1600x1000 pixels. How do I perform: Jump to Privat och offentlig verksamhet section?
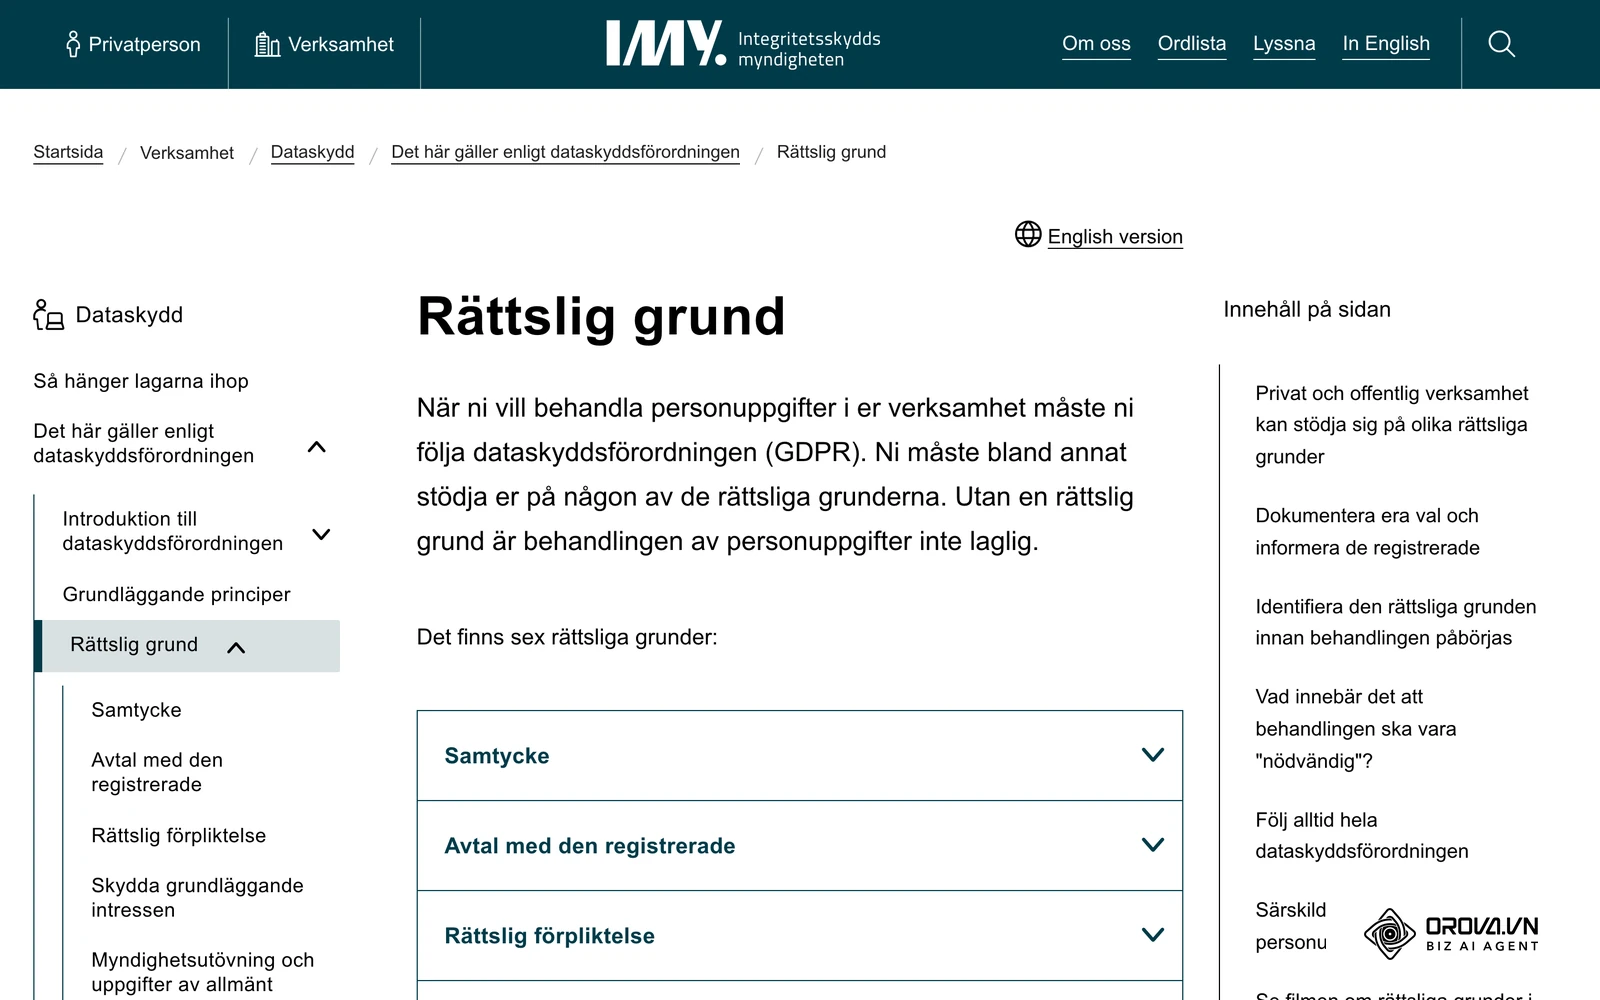[1391, 425]
